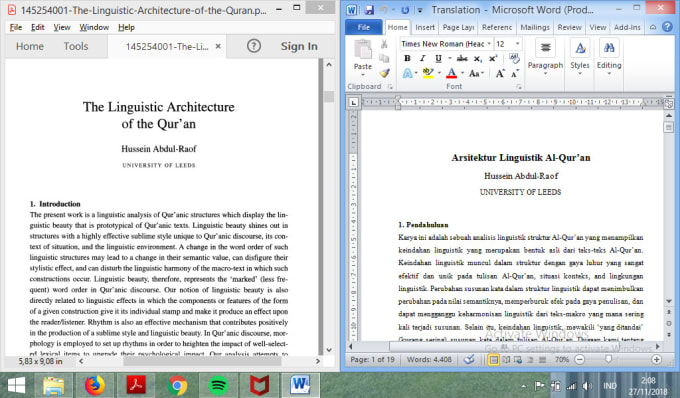Switch to Print Layout view
Image resolution: width=680 pixels, height=398 pixels.
[494, 359]
